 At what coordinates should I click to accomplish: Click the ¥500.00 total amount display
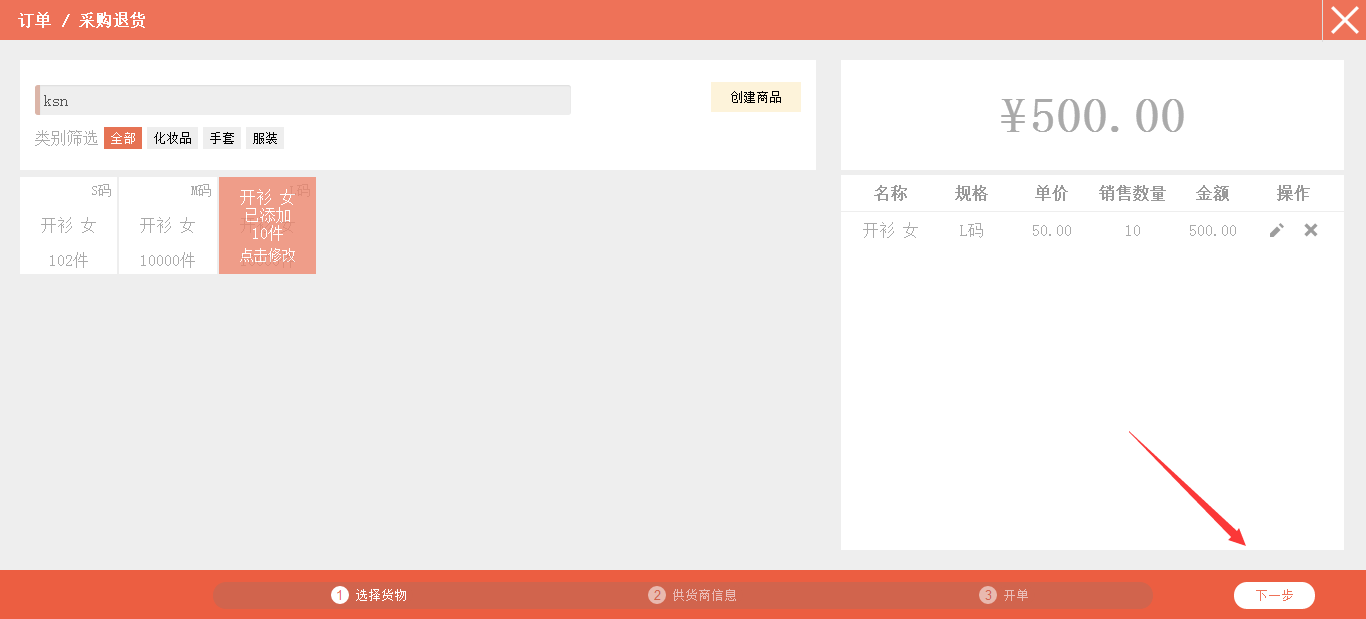1092,116
